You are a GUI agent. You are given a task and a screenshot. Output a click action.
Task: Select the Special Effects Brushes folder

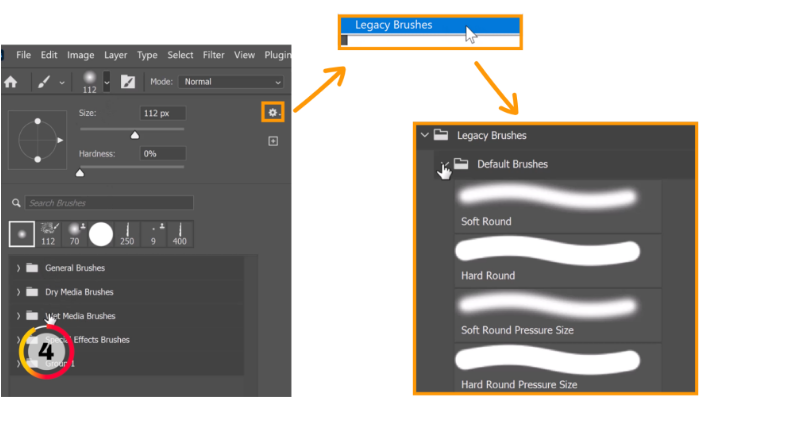pos(127,340)
